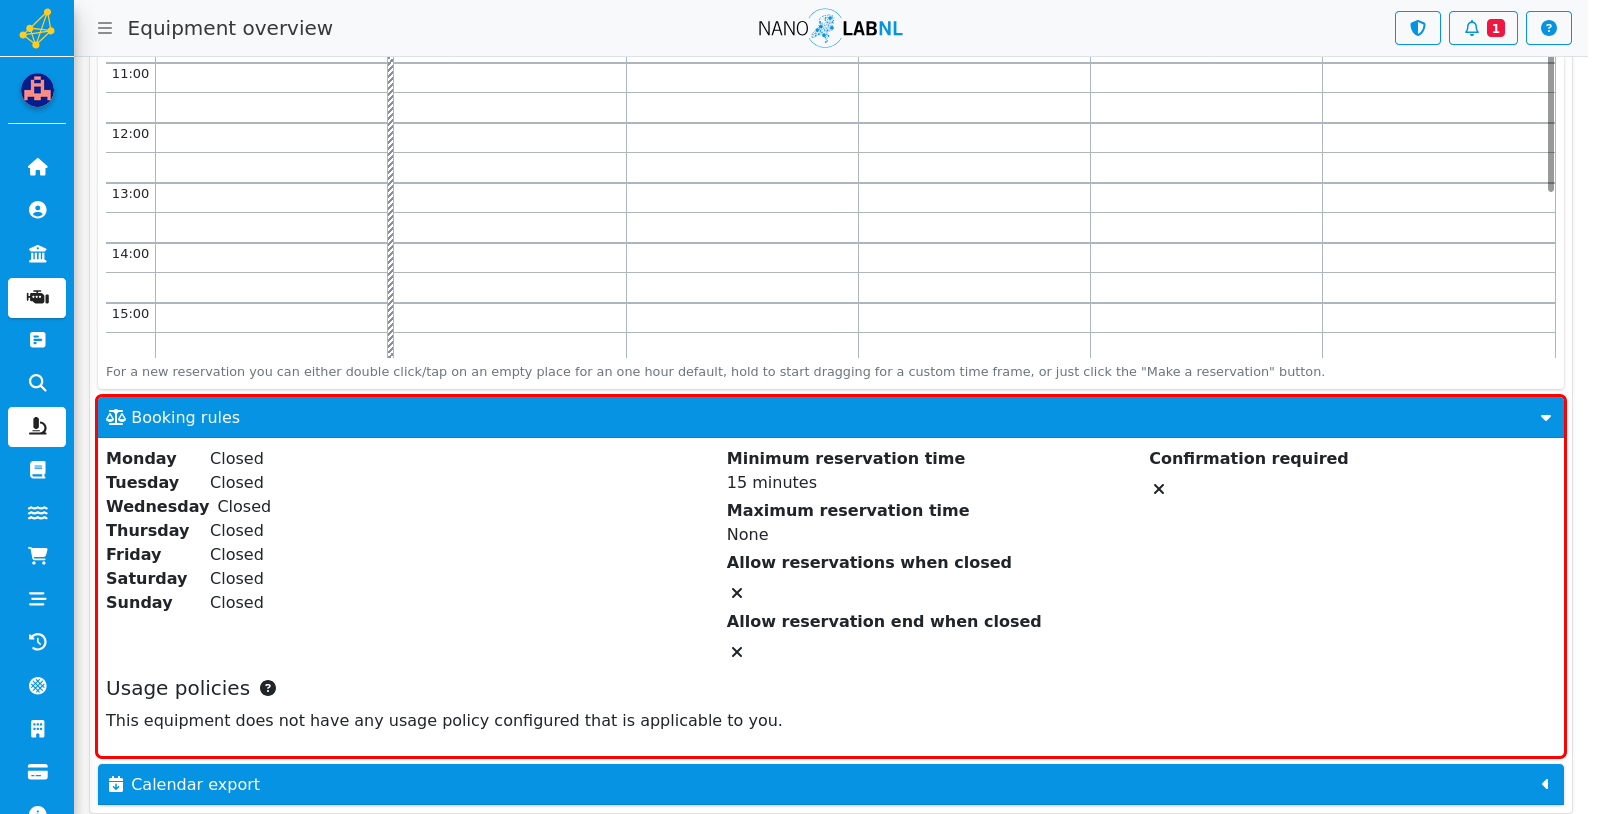The width and height of the screenshot is (1600, 814).
Task: Expand the Calendar export panel
Action: click(831, 785)
